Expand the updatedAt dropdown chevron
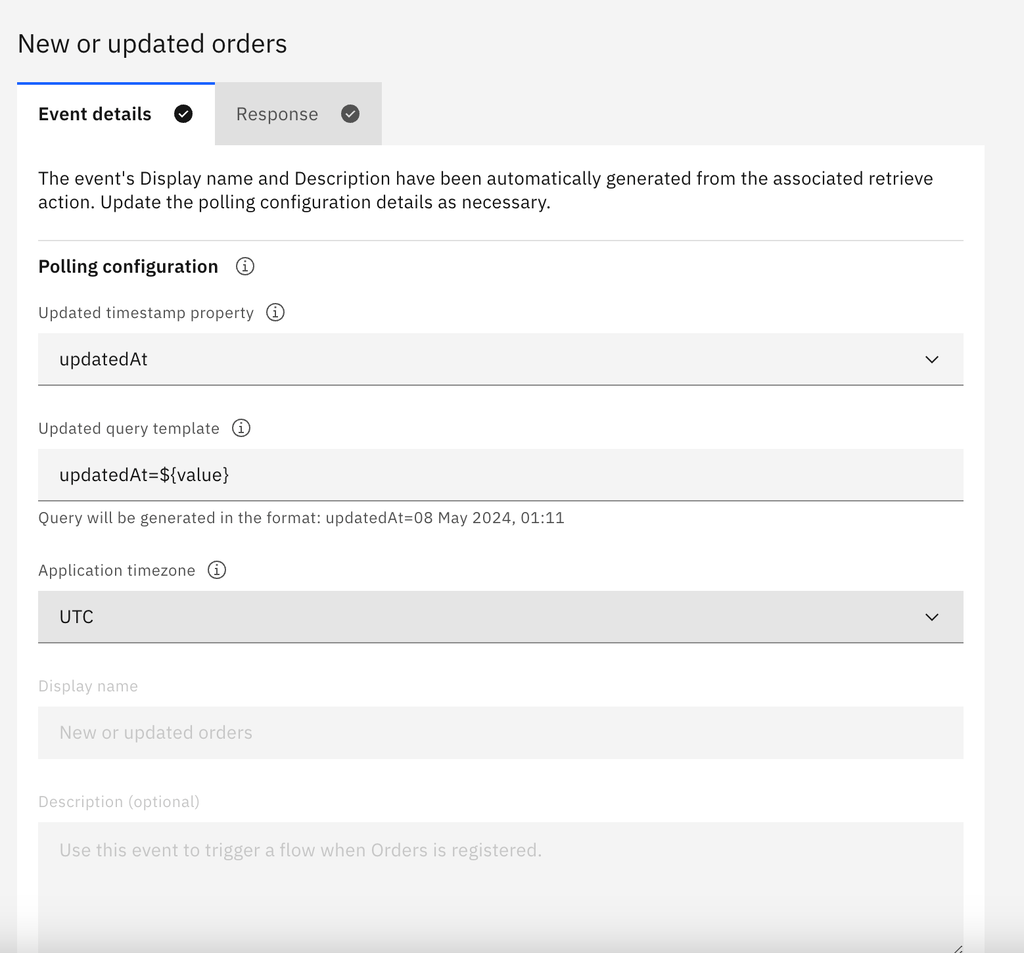This screenshot has width=1024, height=953. pos(932,359)
